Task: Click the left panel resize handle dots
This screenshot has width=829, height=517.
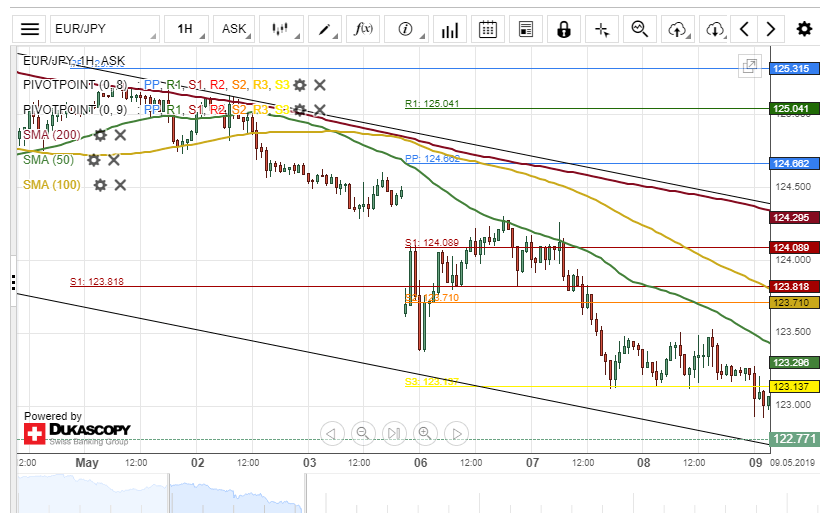Action: pos(13,283)
